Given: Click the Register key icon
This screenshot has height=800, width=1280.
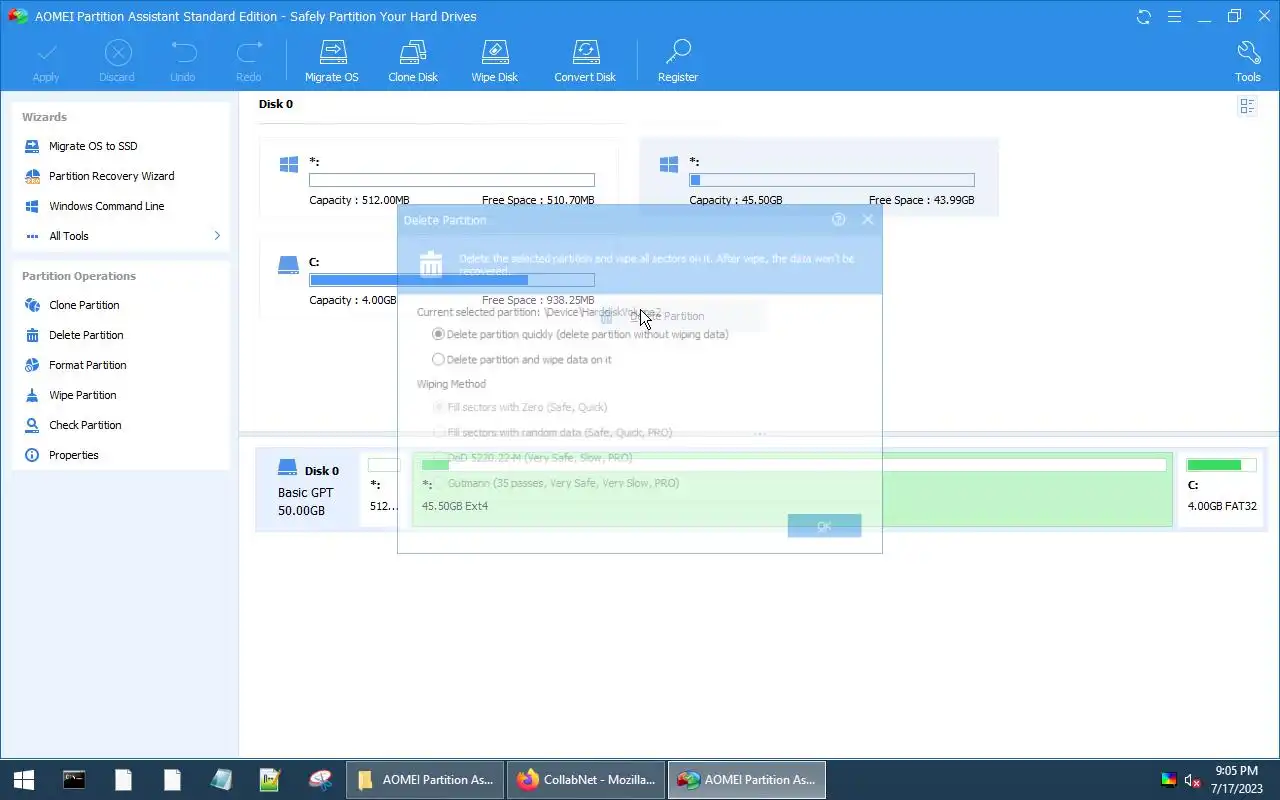Looking at the screenshot, I should click(678, 53).
